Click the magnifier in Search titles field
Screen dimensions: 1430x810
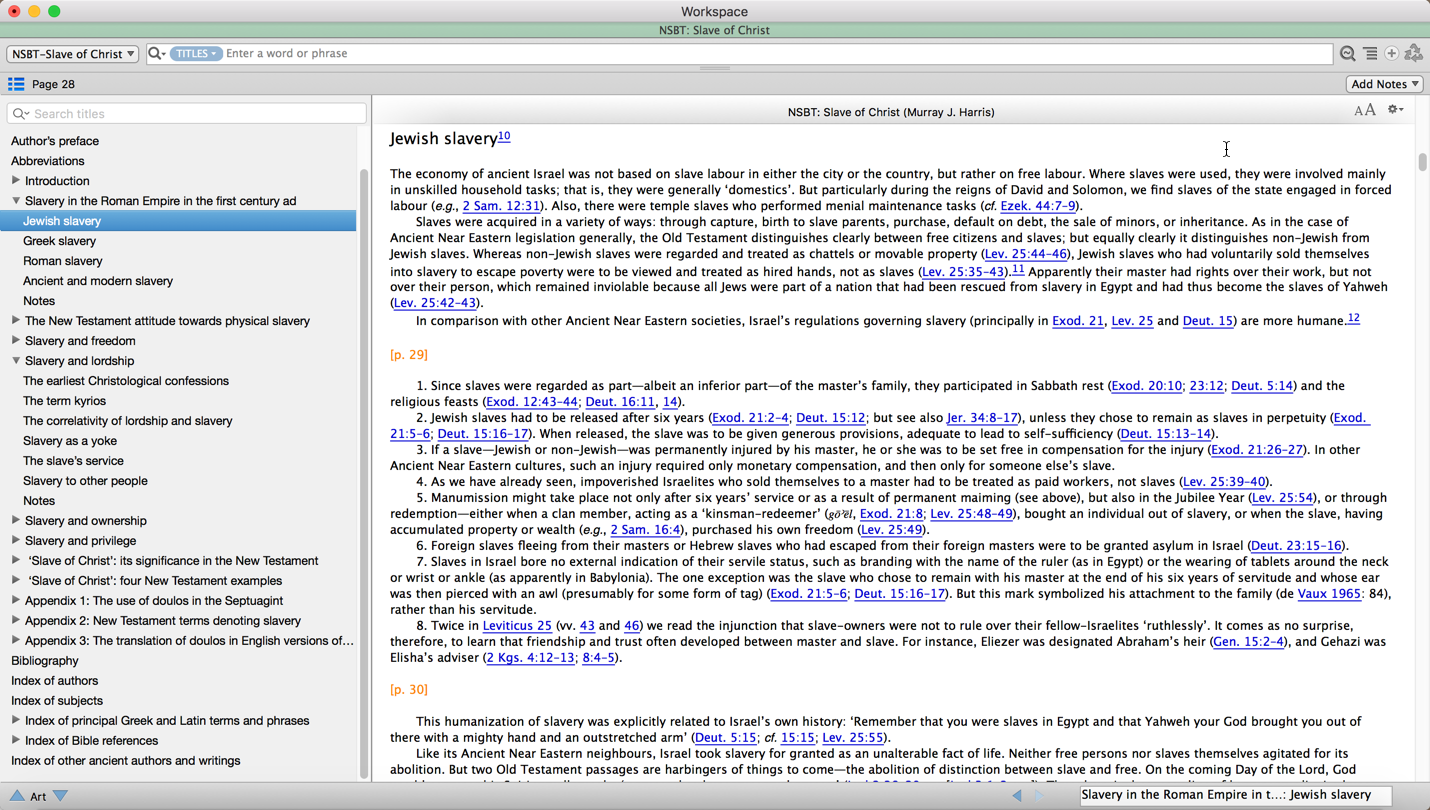21,114
